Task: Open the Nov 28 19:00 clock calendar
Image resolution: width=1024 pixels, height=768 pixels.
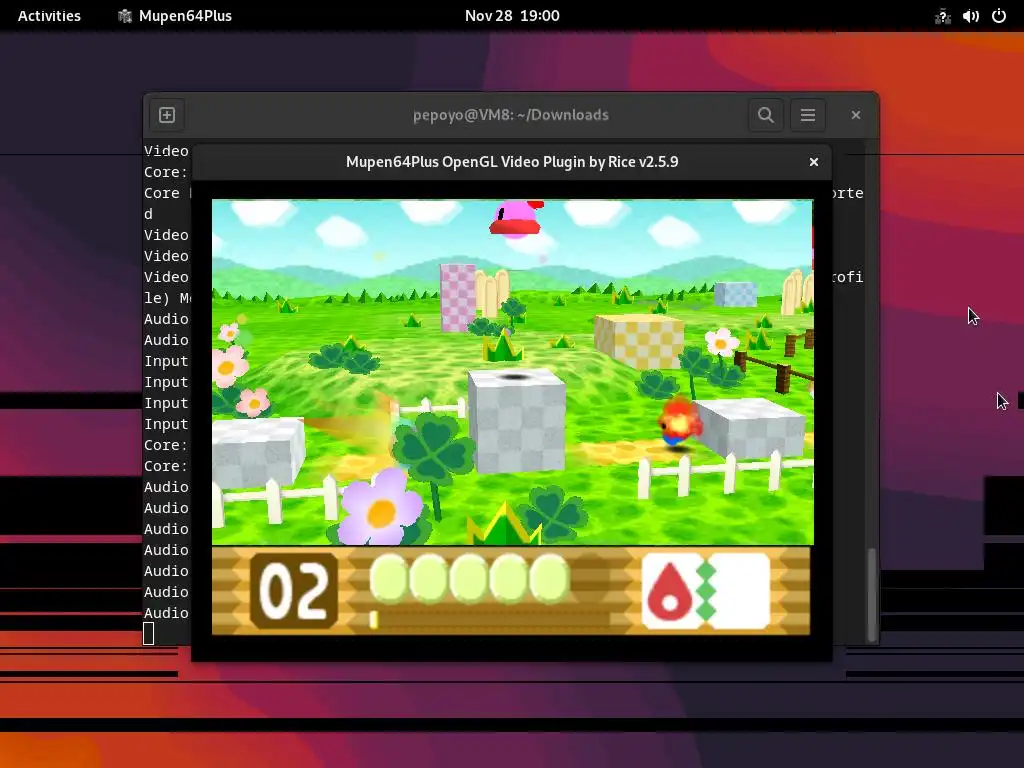Action: point(512,16)
